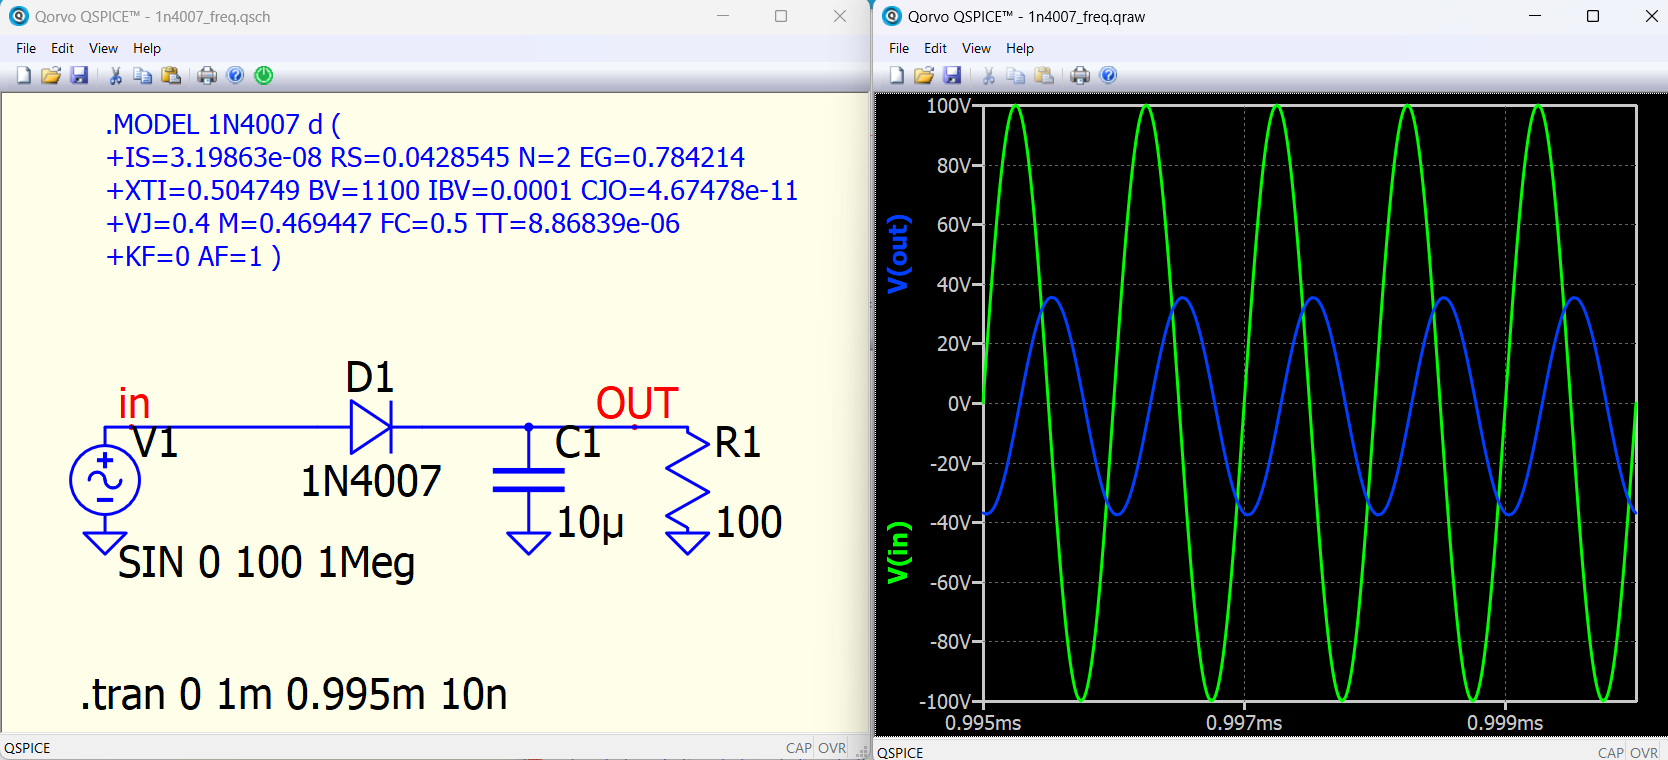
Task: Click Save icon in schematic window toolbar
Action: click(79, 75)
